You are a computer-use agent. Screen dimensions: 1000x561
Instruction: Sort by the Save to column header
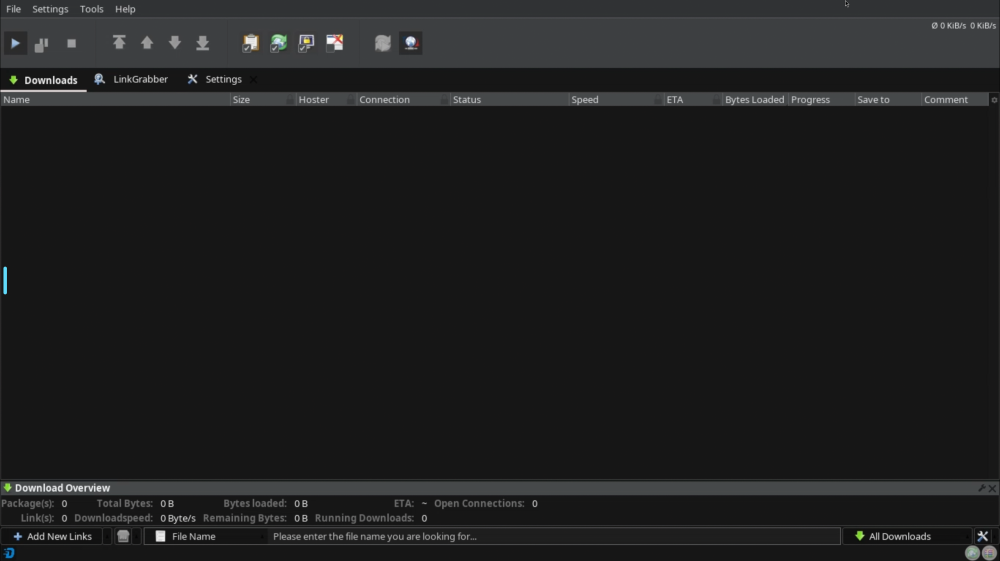pos(887,99)
